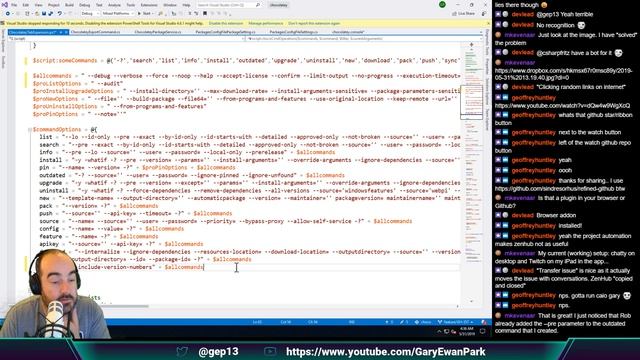Click the feedback icon beside Live Share
The width and height of the screenshot is (640, 360).
coord(484,13)
